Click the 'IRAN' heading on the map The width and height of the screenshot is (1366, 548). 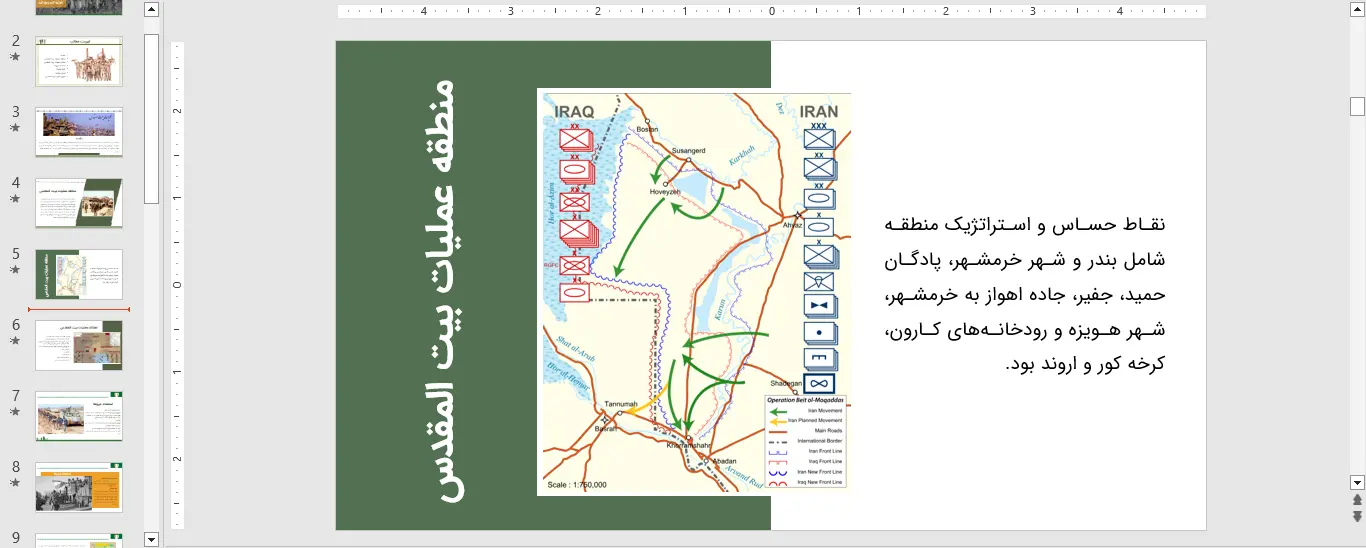click(x=819, y=112)
